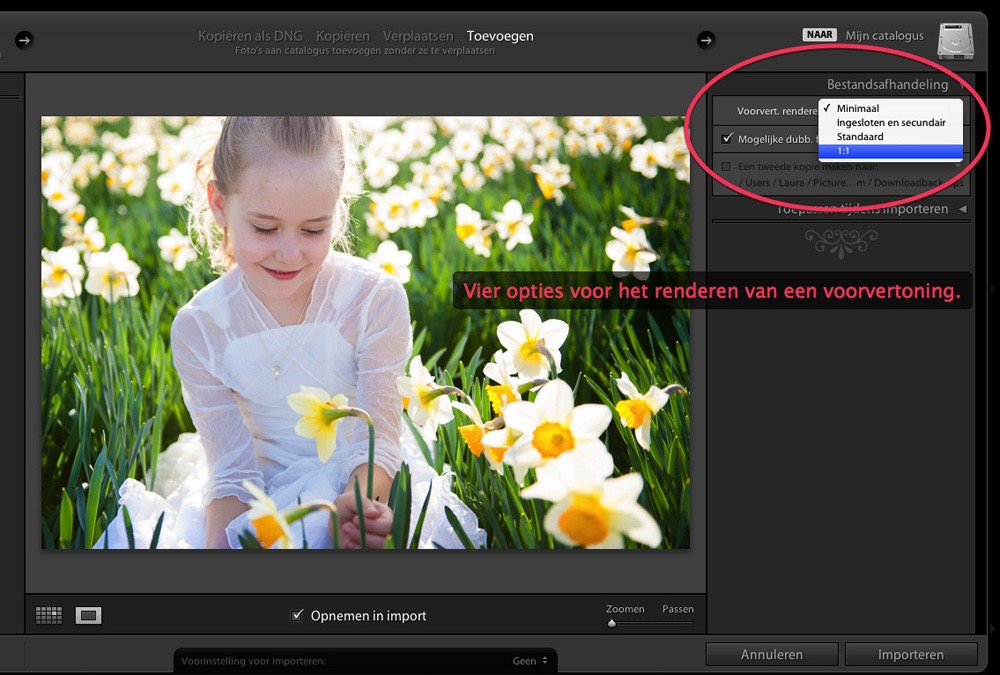
Task: Select the grid view icon
Action: tap(48, 615)
